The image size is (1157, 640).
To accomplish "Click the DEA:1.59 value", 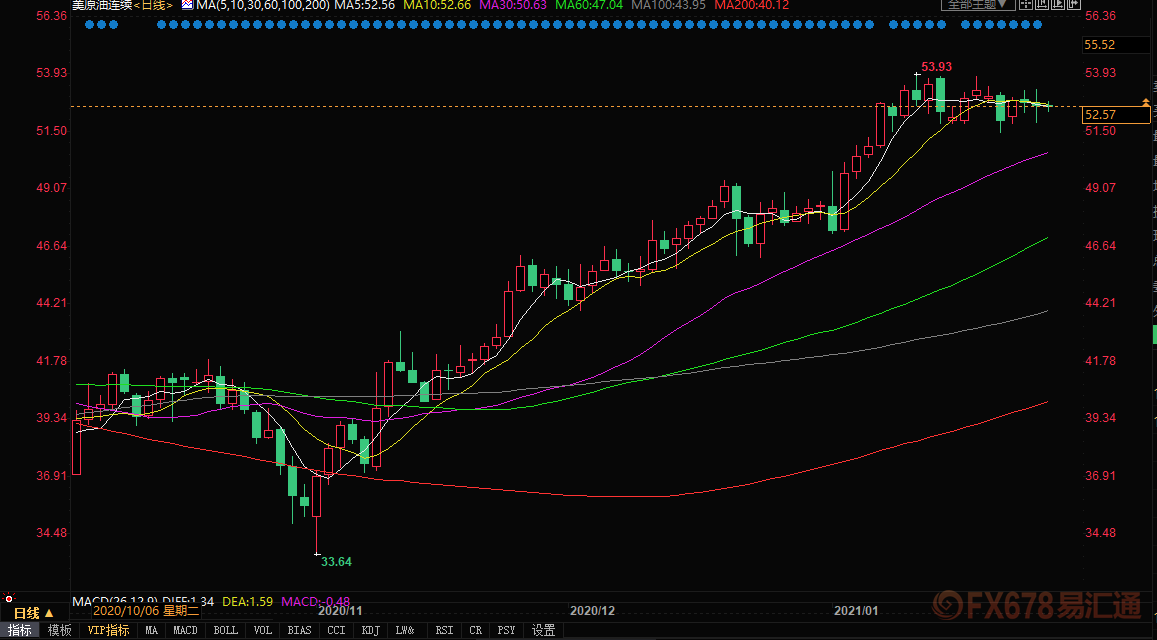I will pyautogui.click(x=247, y=602).
